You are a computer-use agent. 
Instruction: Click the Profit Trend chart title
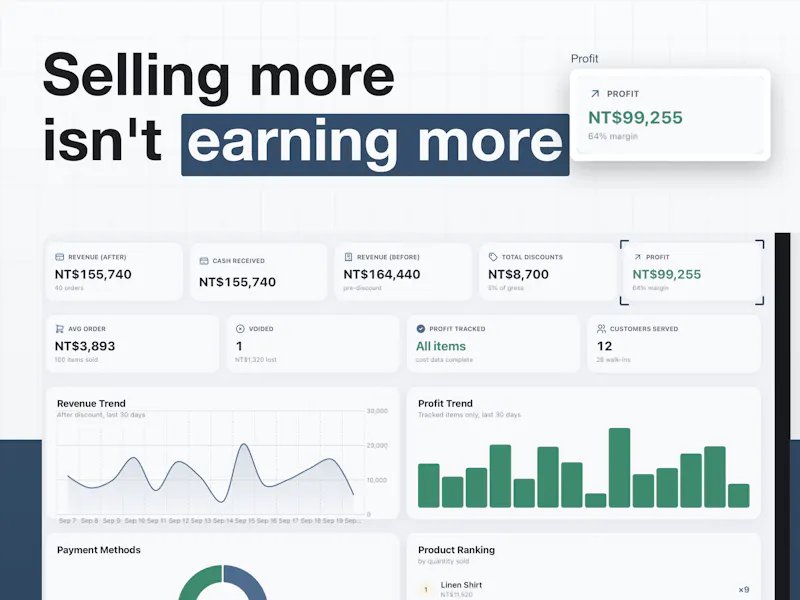tap(445, 404)
